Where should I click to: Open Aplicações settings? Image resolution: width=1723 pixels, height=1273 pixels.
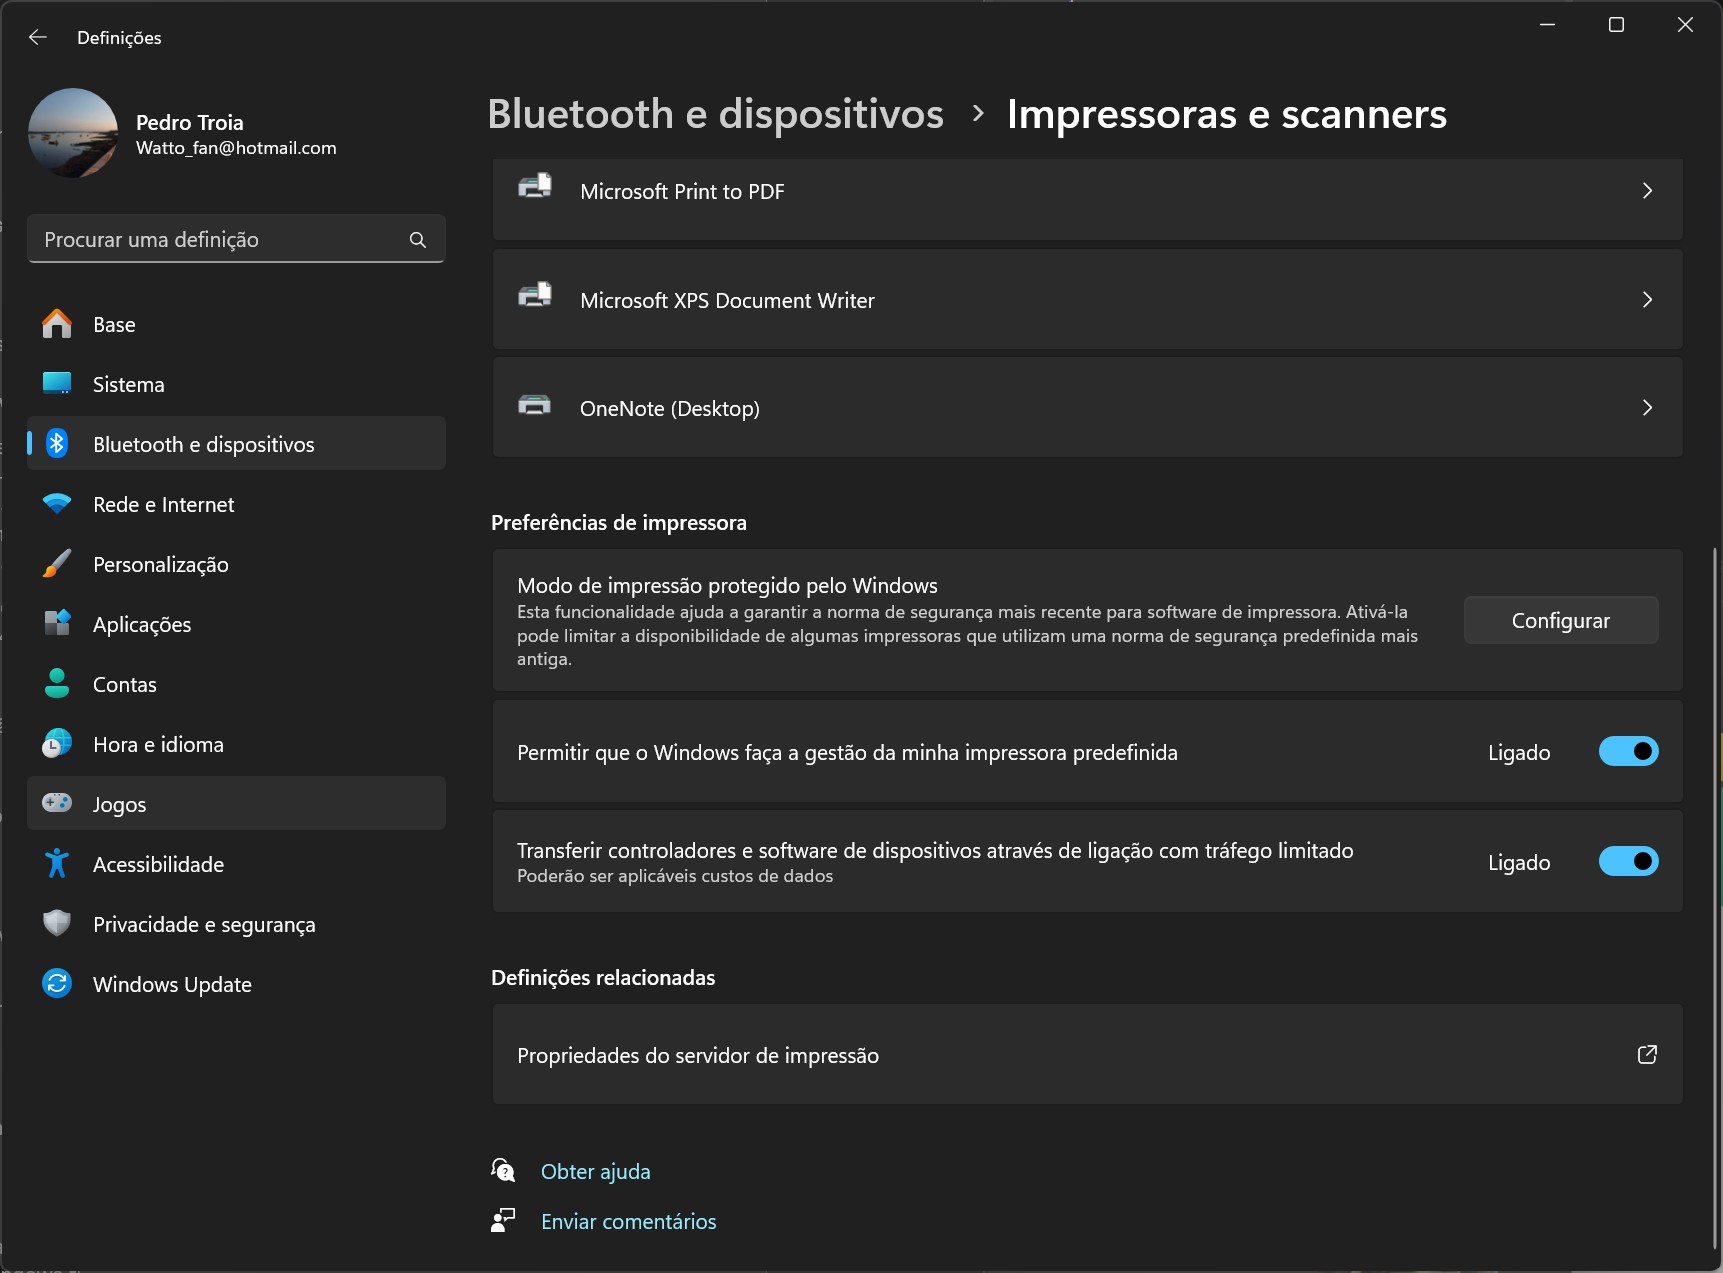click(x=236, y=624)
